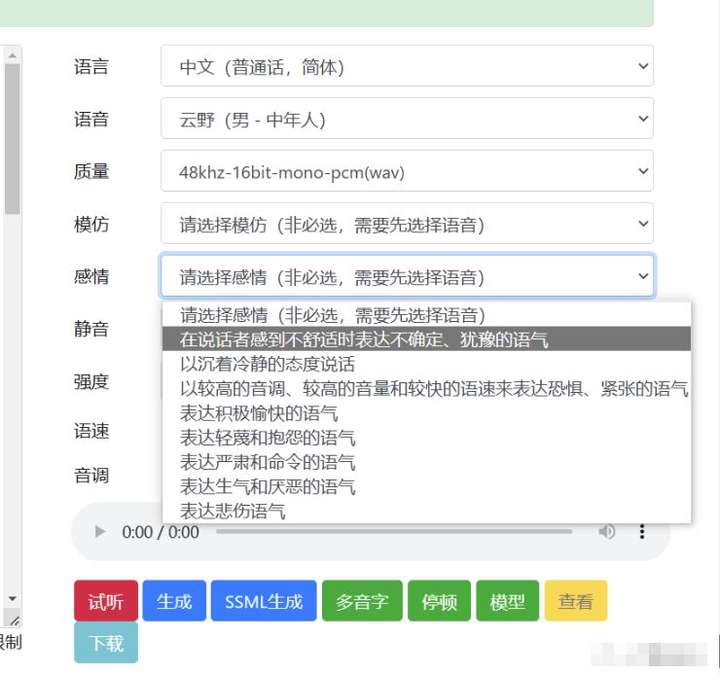Viewport: 720px width, 674px height.
Task: Open the 模仿 imitation dropdown
Action: (x=407, y=224)
